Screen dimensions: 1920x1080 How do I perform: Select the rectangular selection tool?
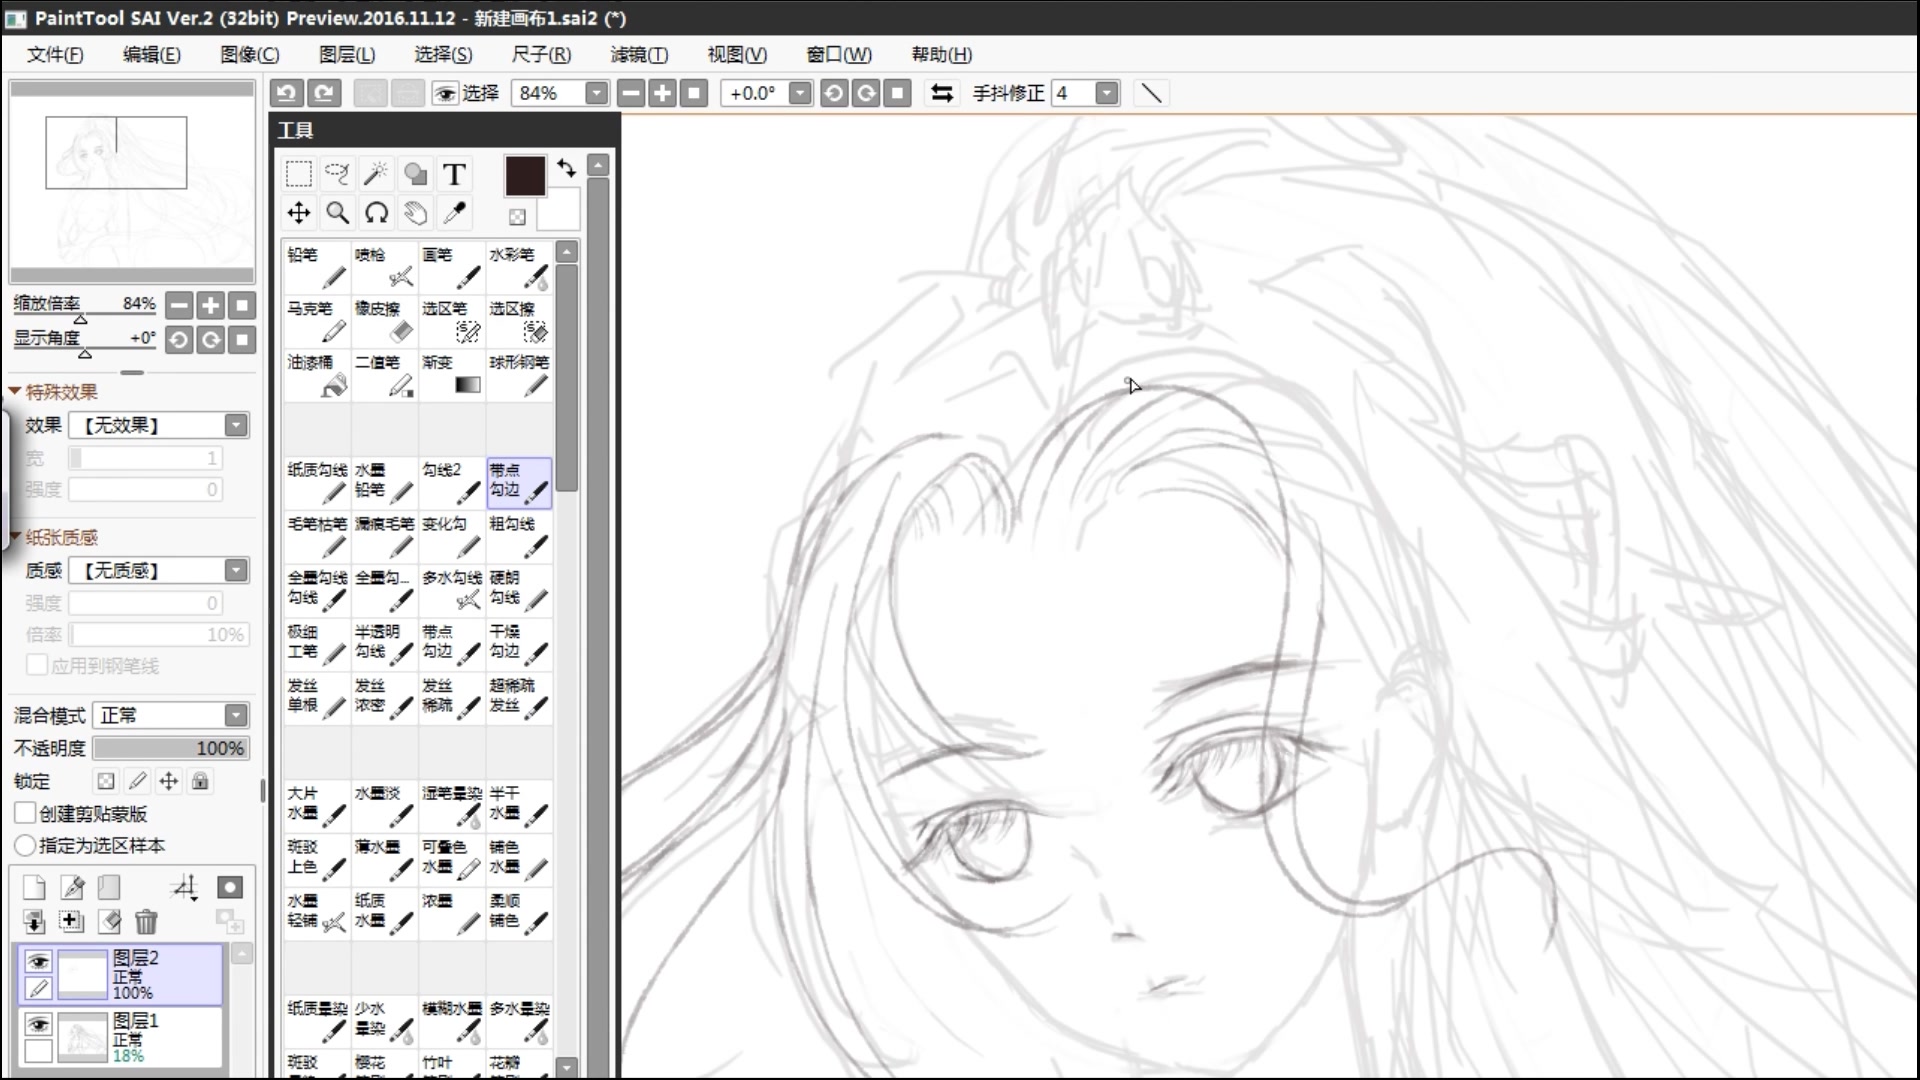click(x=298, y=174)
